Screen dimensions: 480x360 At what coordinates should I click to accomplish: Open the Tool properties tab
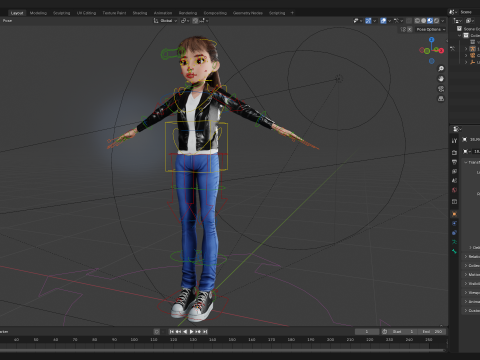[x=454, y=141]
